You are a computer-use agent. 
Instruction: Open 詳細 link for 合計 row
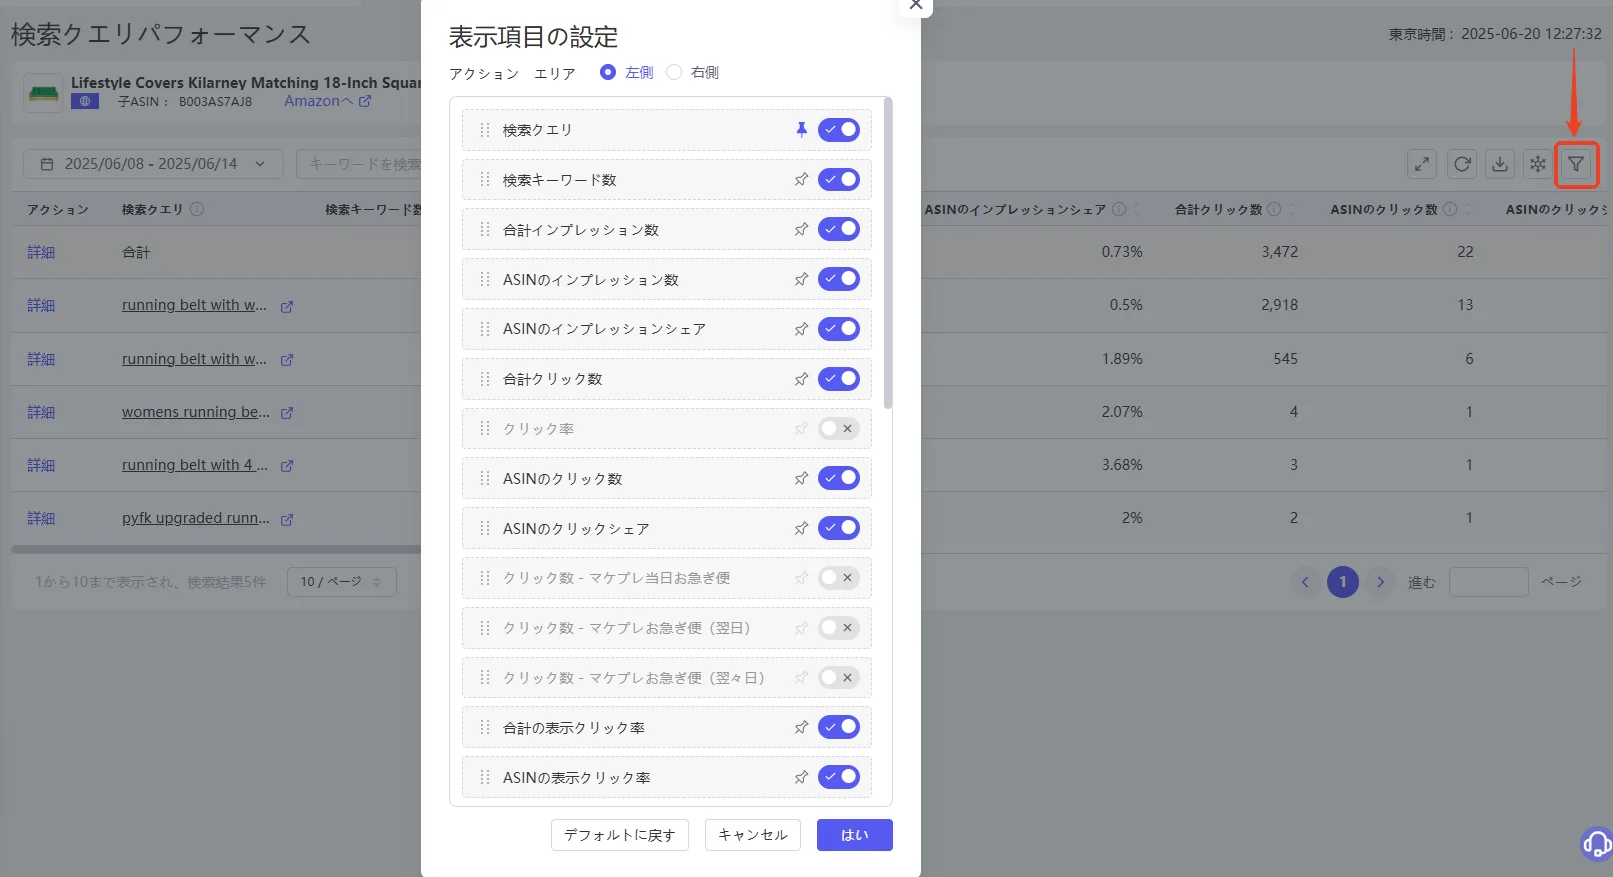(41, 253)
